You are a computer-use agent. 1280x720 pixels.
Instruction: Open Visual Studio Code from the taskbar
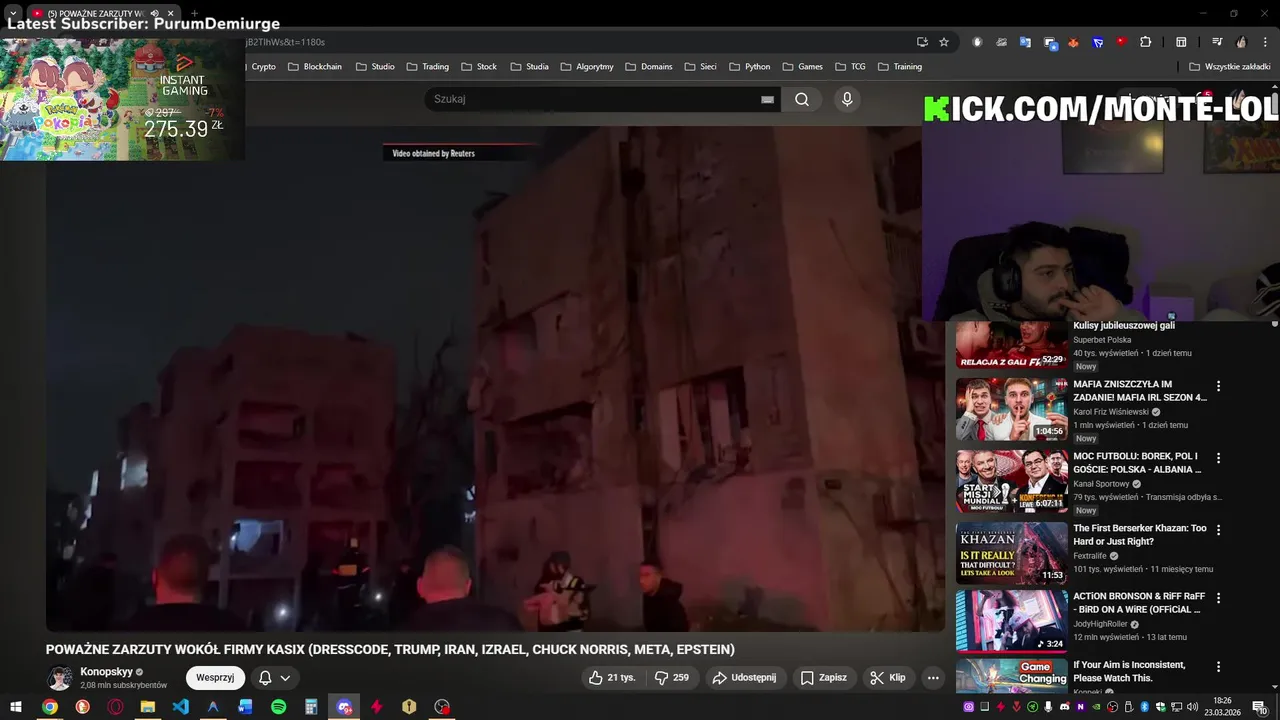click(180, 707)
